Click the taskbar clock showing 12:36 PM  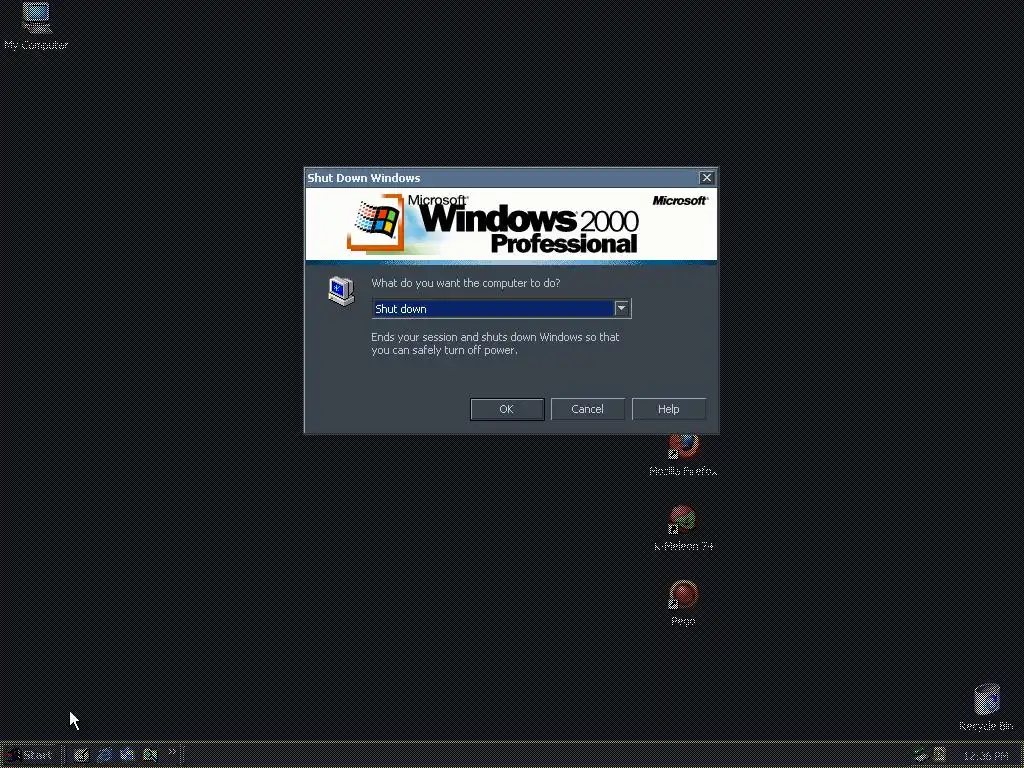986,756
